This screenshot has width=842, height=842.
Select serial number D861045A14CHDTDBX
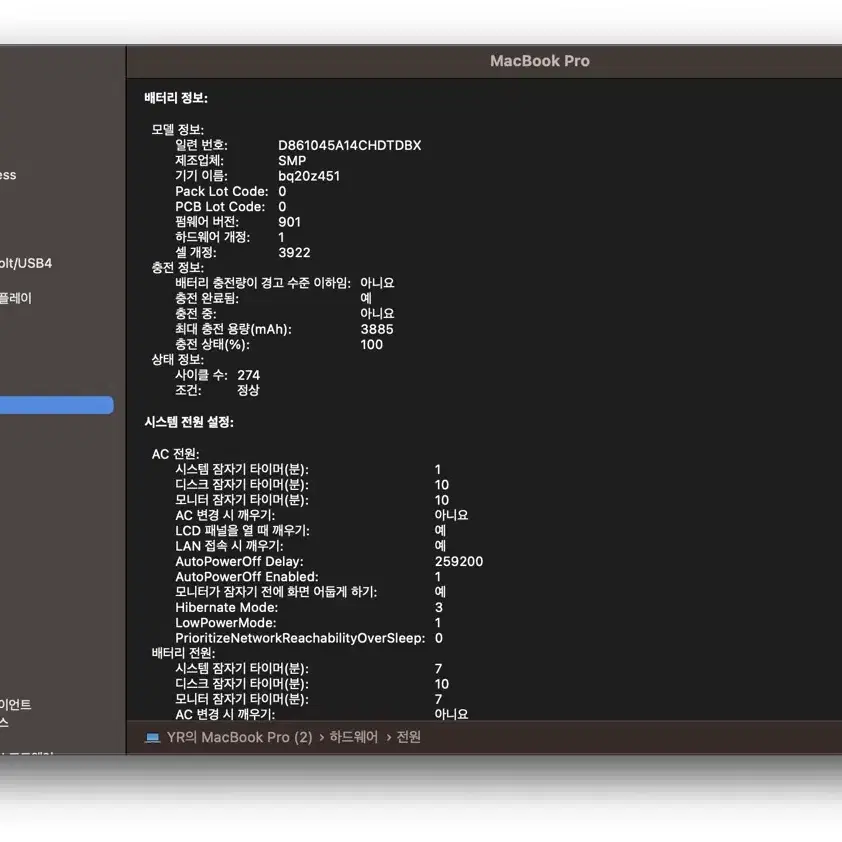[350, 146]
